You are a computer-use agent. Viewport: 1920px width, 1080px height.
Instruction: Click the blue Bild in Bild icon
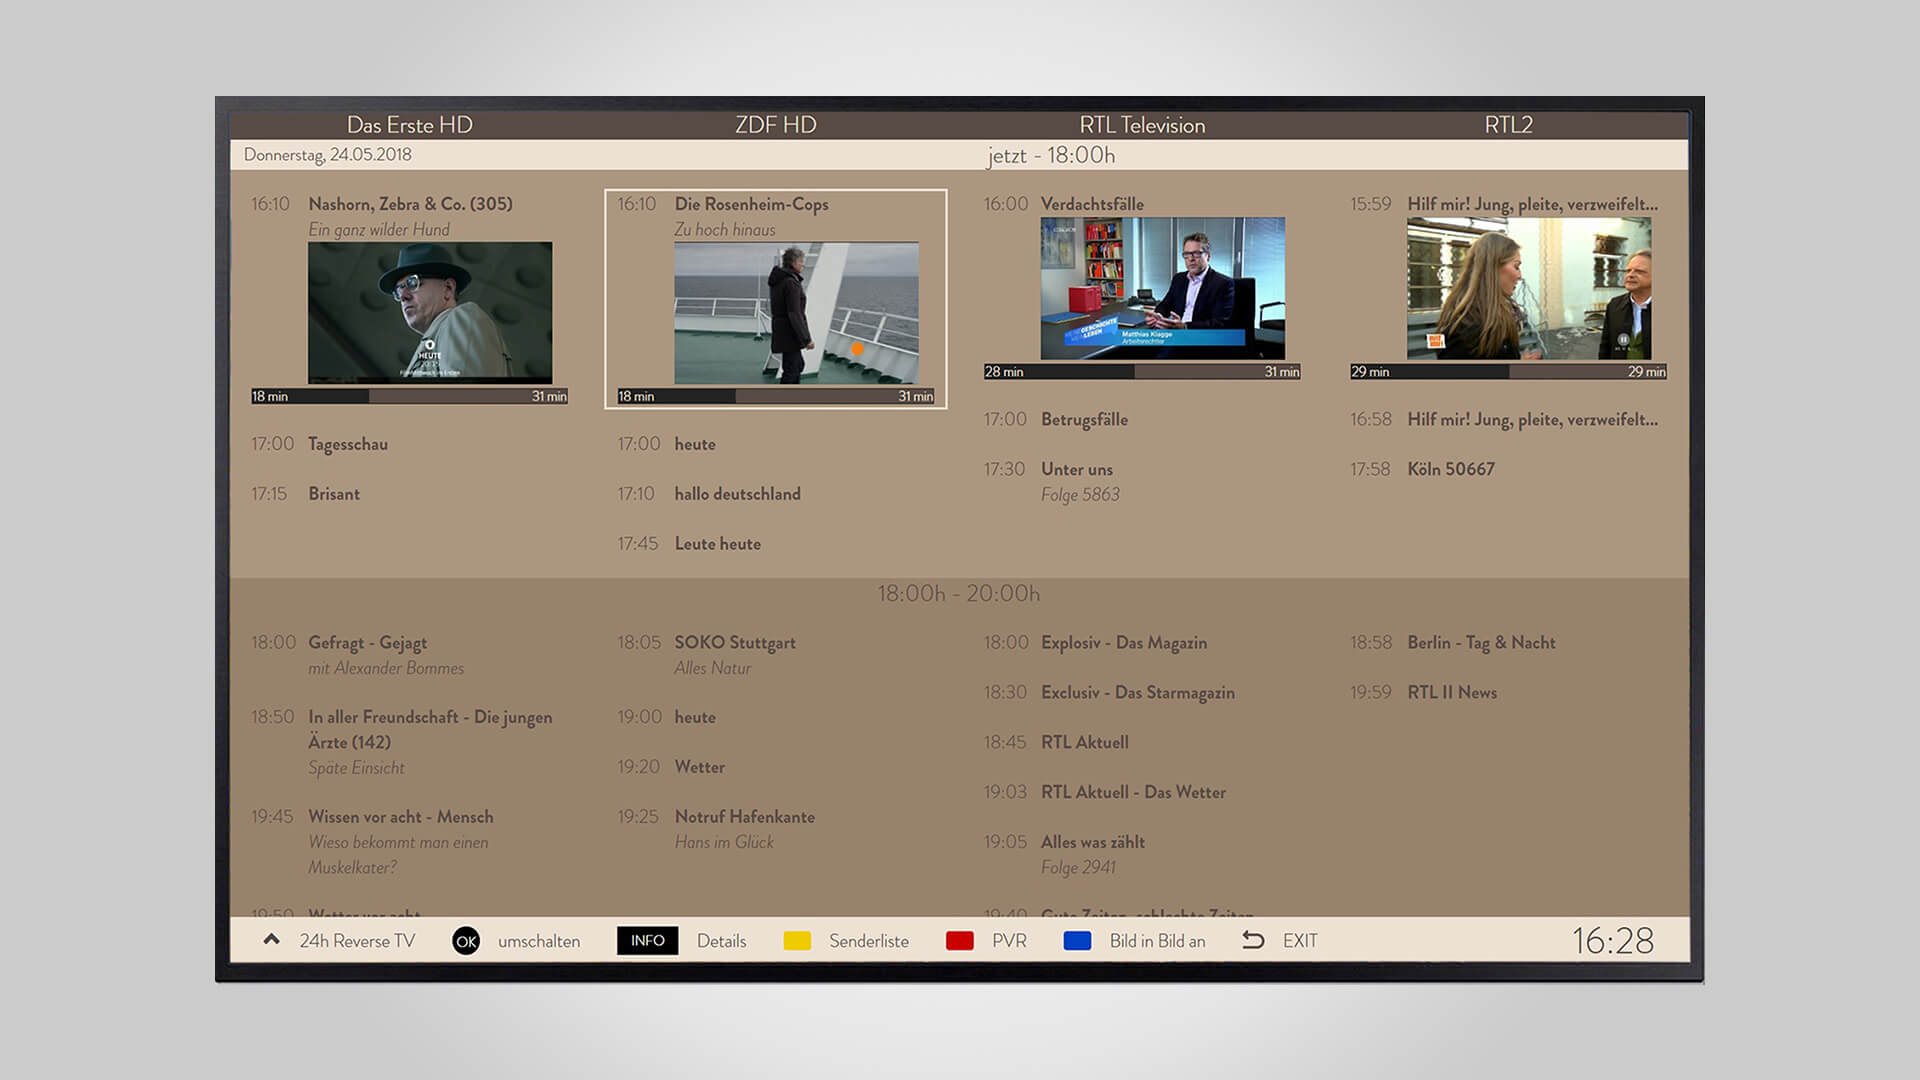tap(1078, 940)
